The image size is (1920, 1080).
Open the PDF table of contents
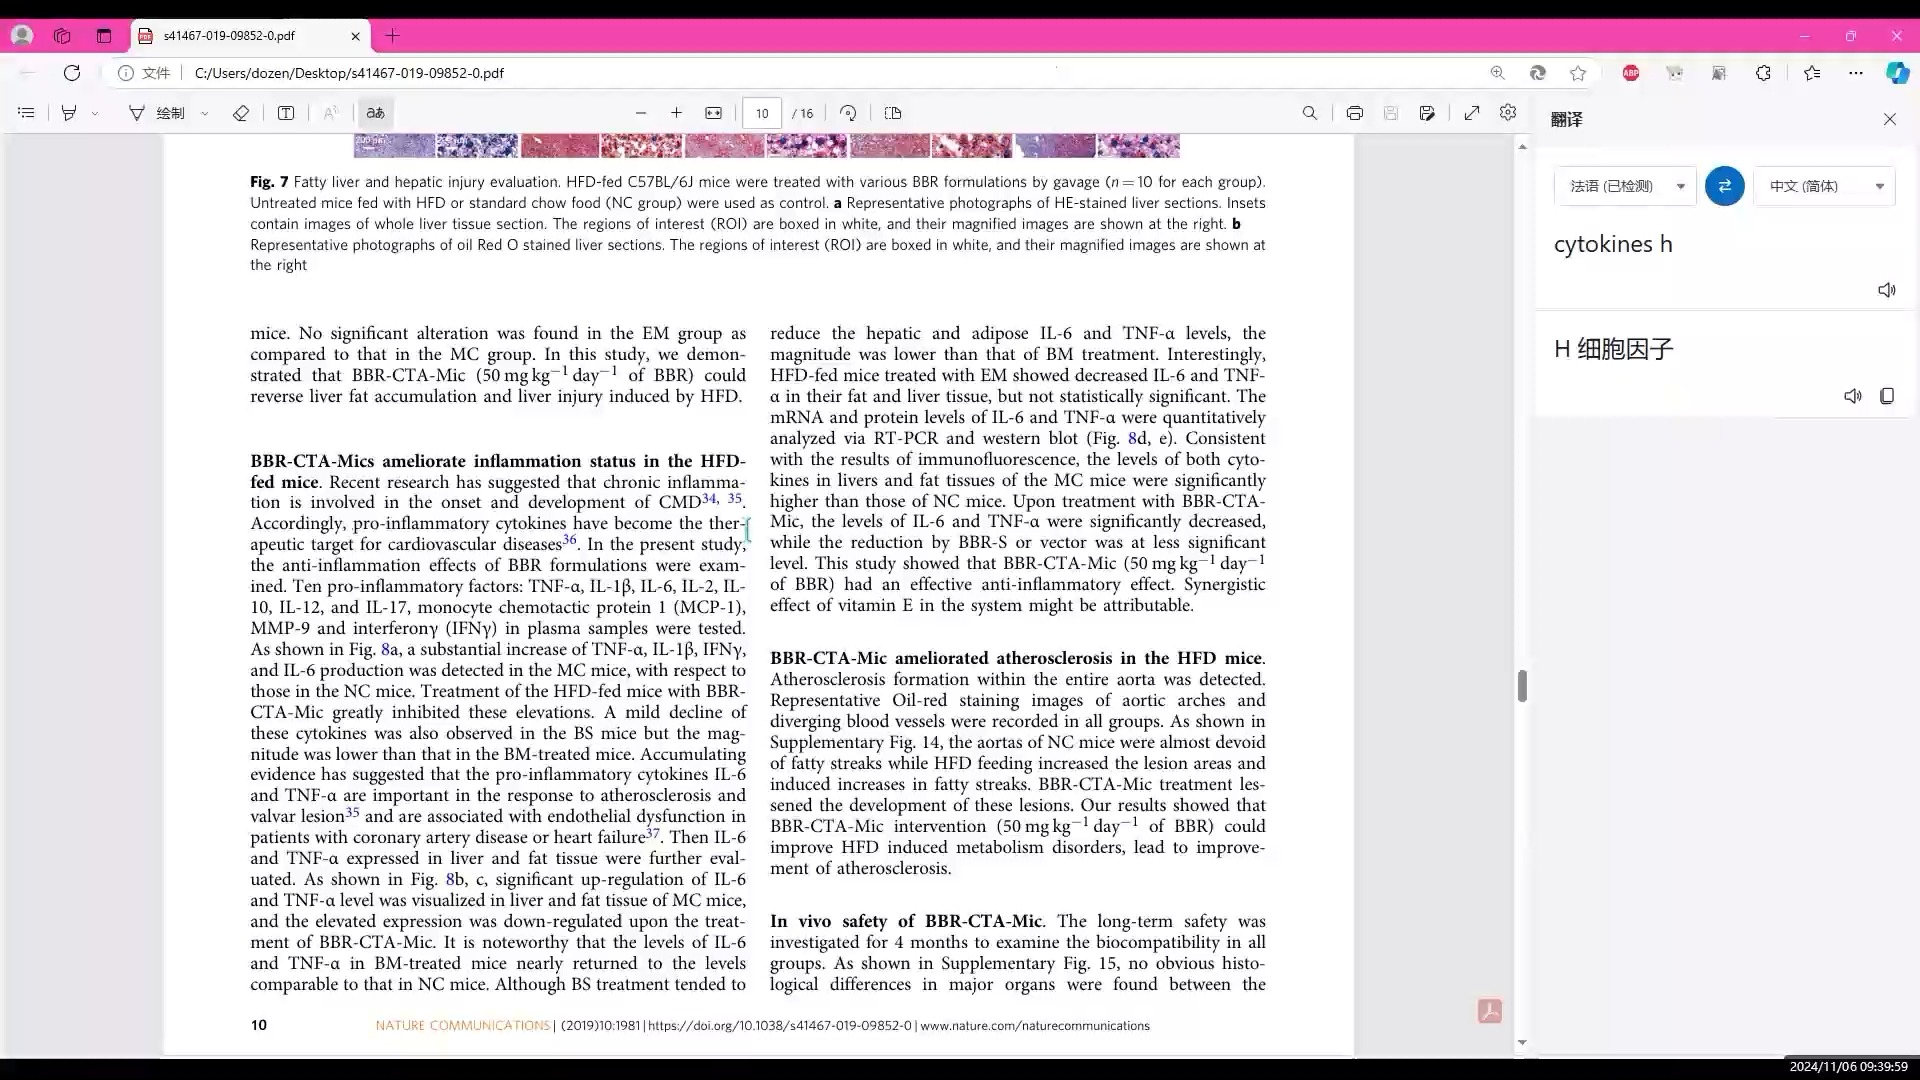(26, 113)
